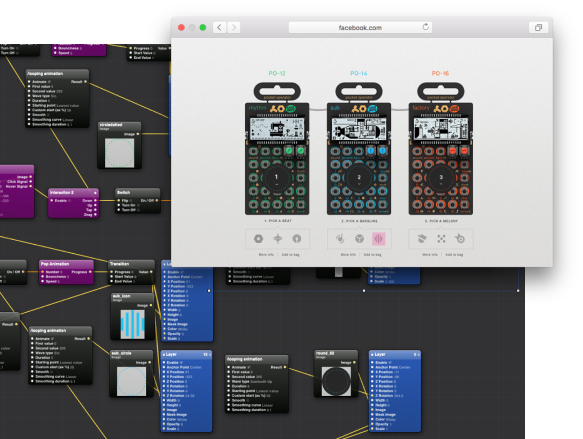
Task: Click the Drag output port on Interaction 2
Action: pos(96,215)
